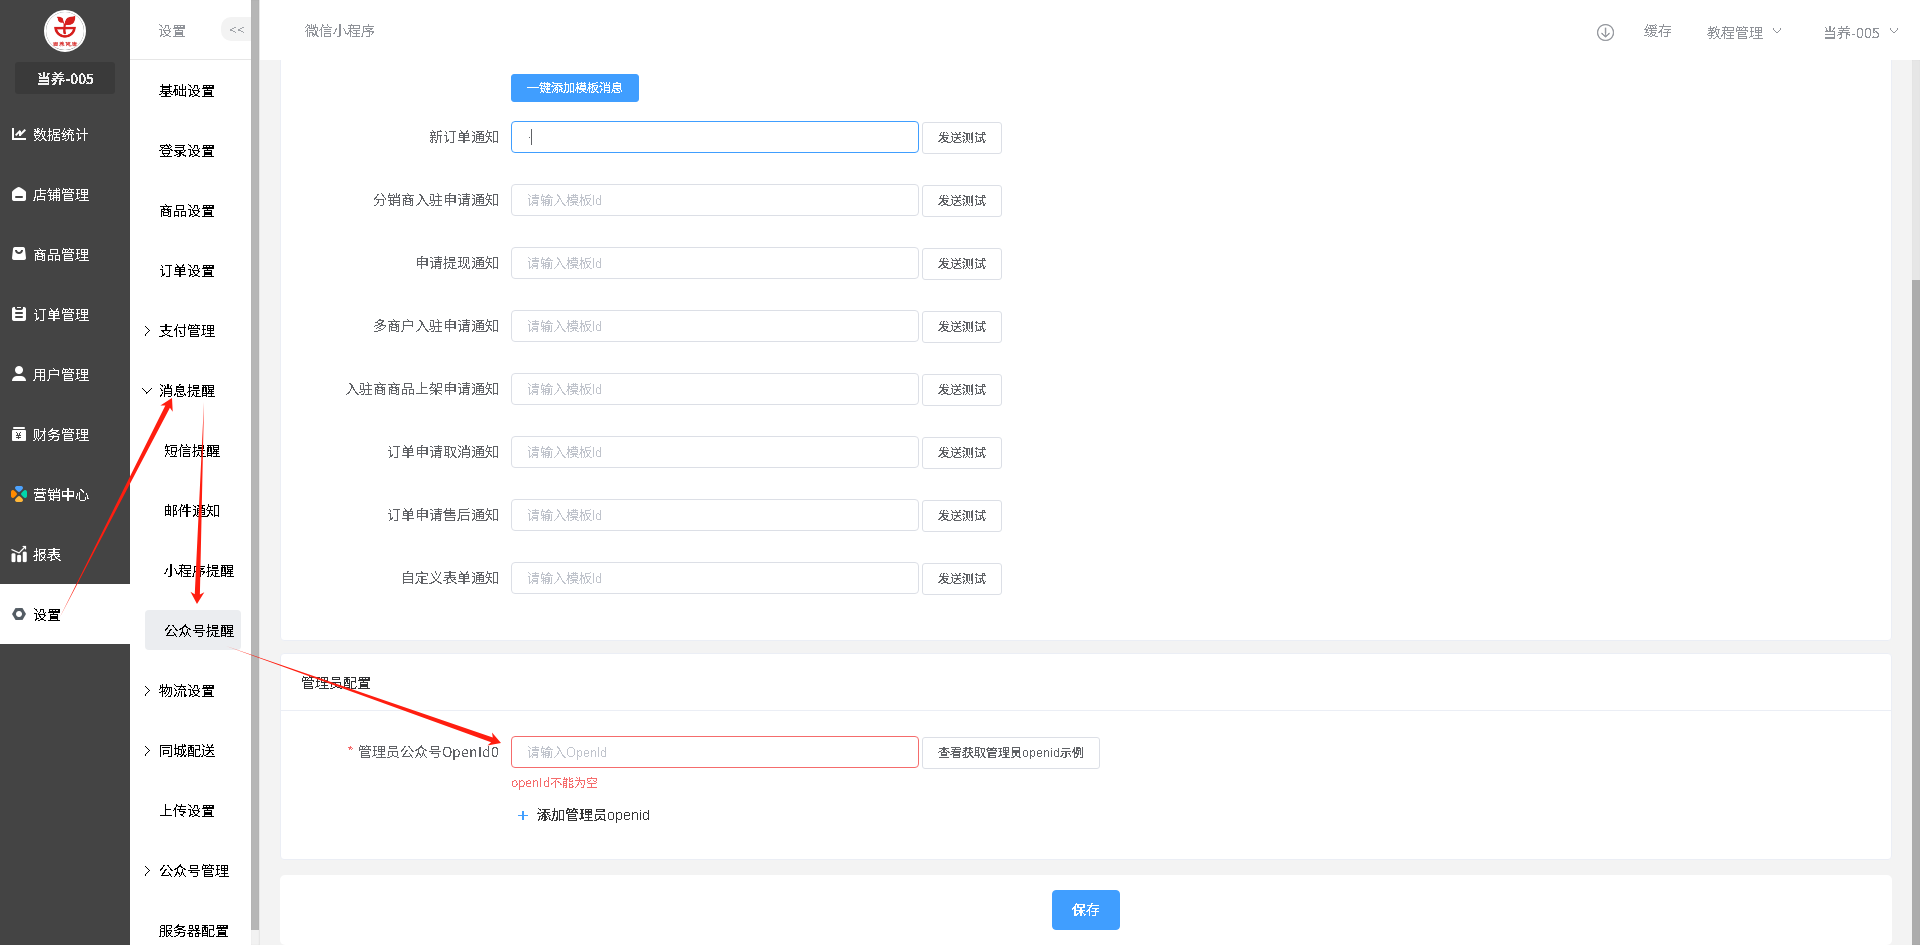
Task: Click the download icon in top bar
Action: click(1605, 32)
